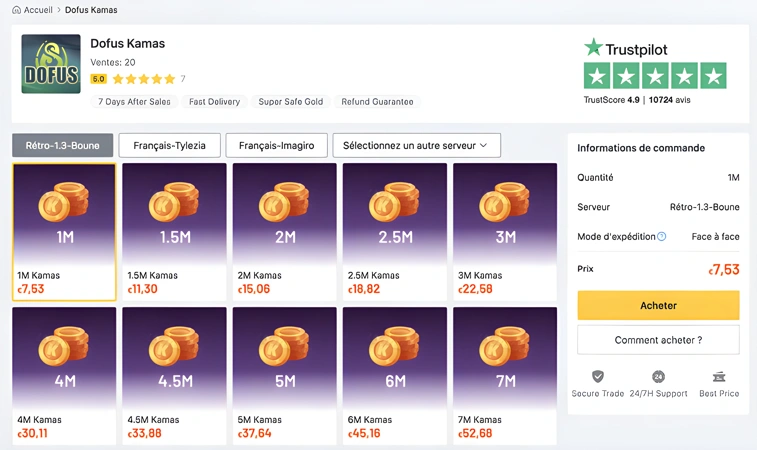Click the Secure Trade shield icon

coord(598,376)
